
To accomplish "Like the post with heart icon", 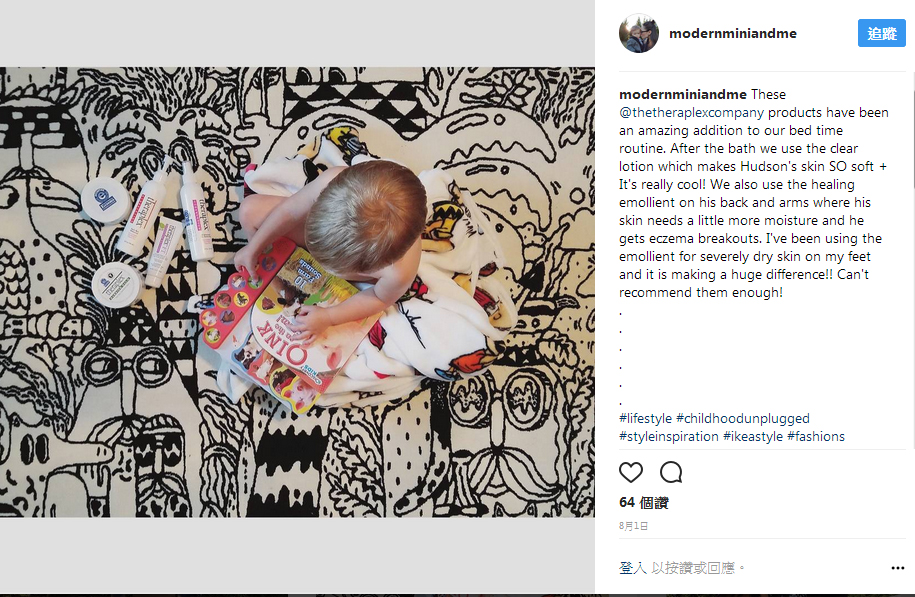I will click(631, 472).
